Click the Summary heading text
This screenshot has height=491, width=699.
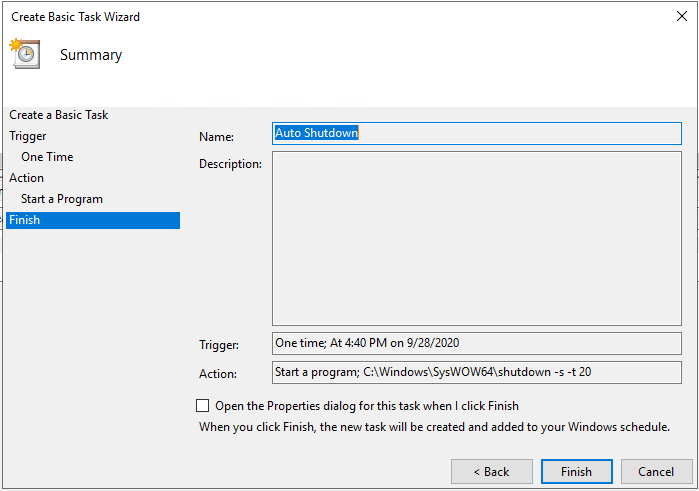91,55
